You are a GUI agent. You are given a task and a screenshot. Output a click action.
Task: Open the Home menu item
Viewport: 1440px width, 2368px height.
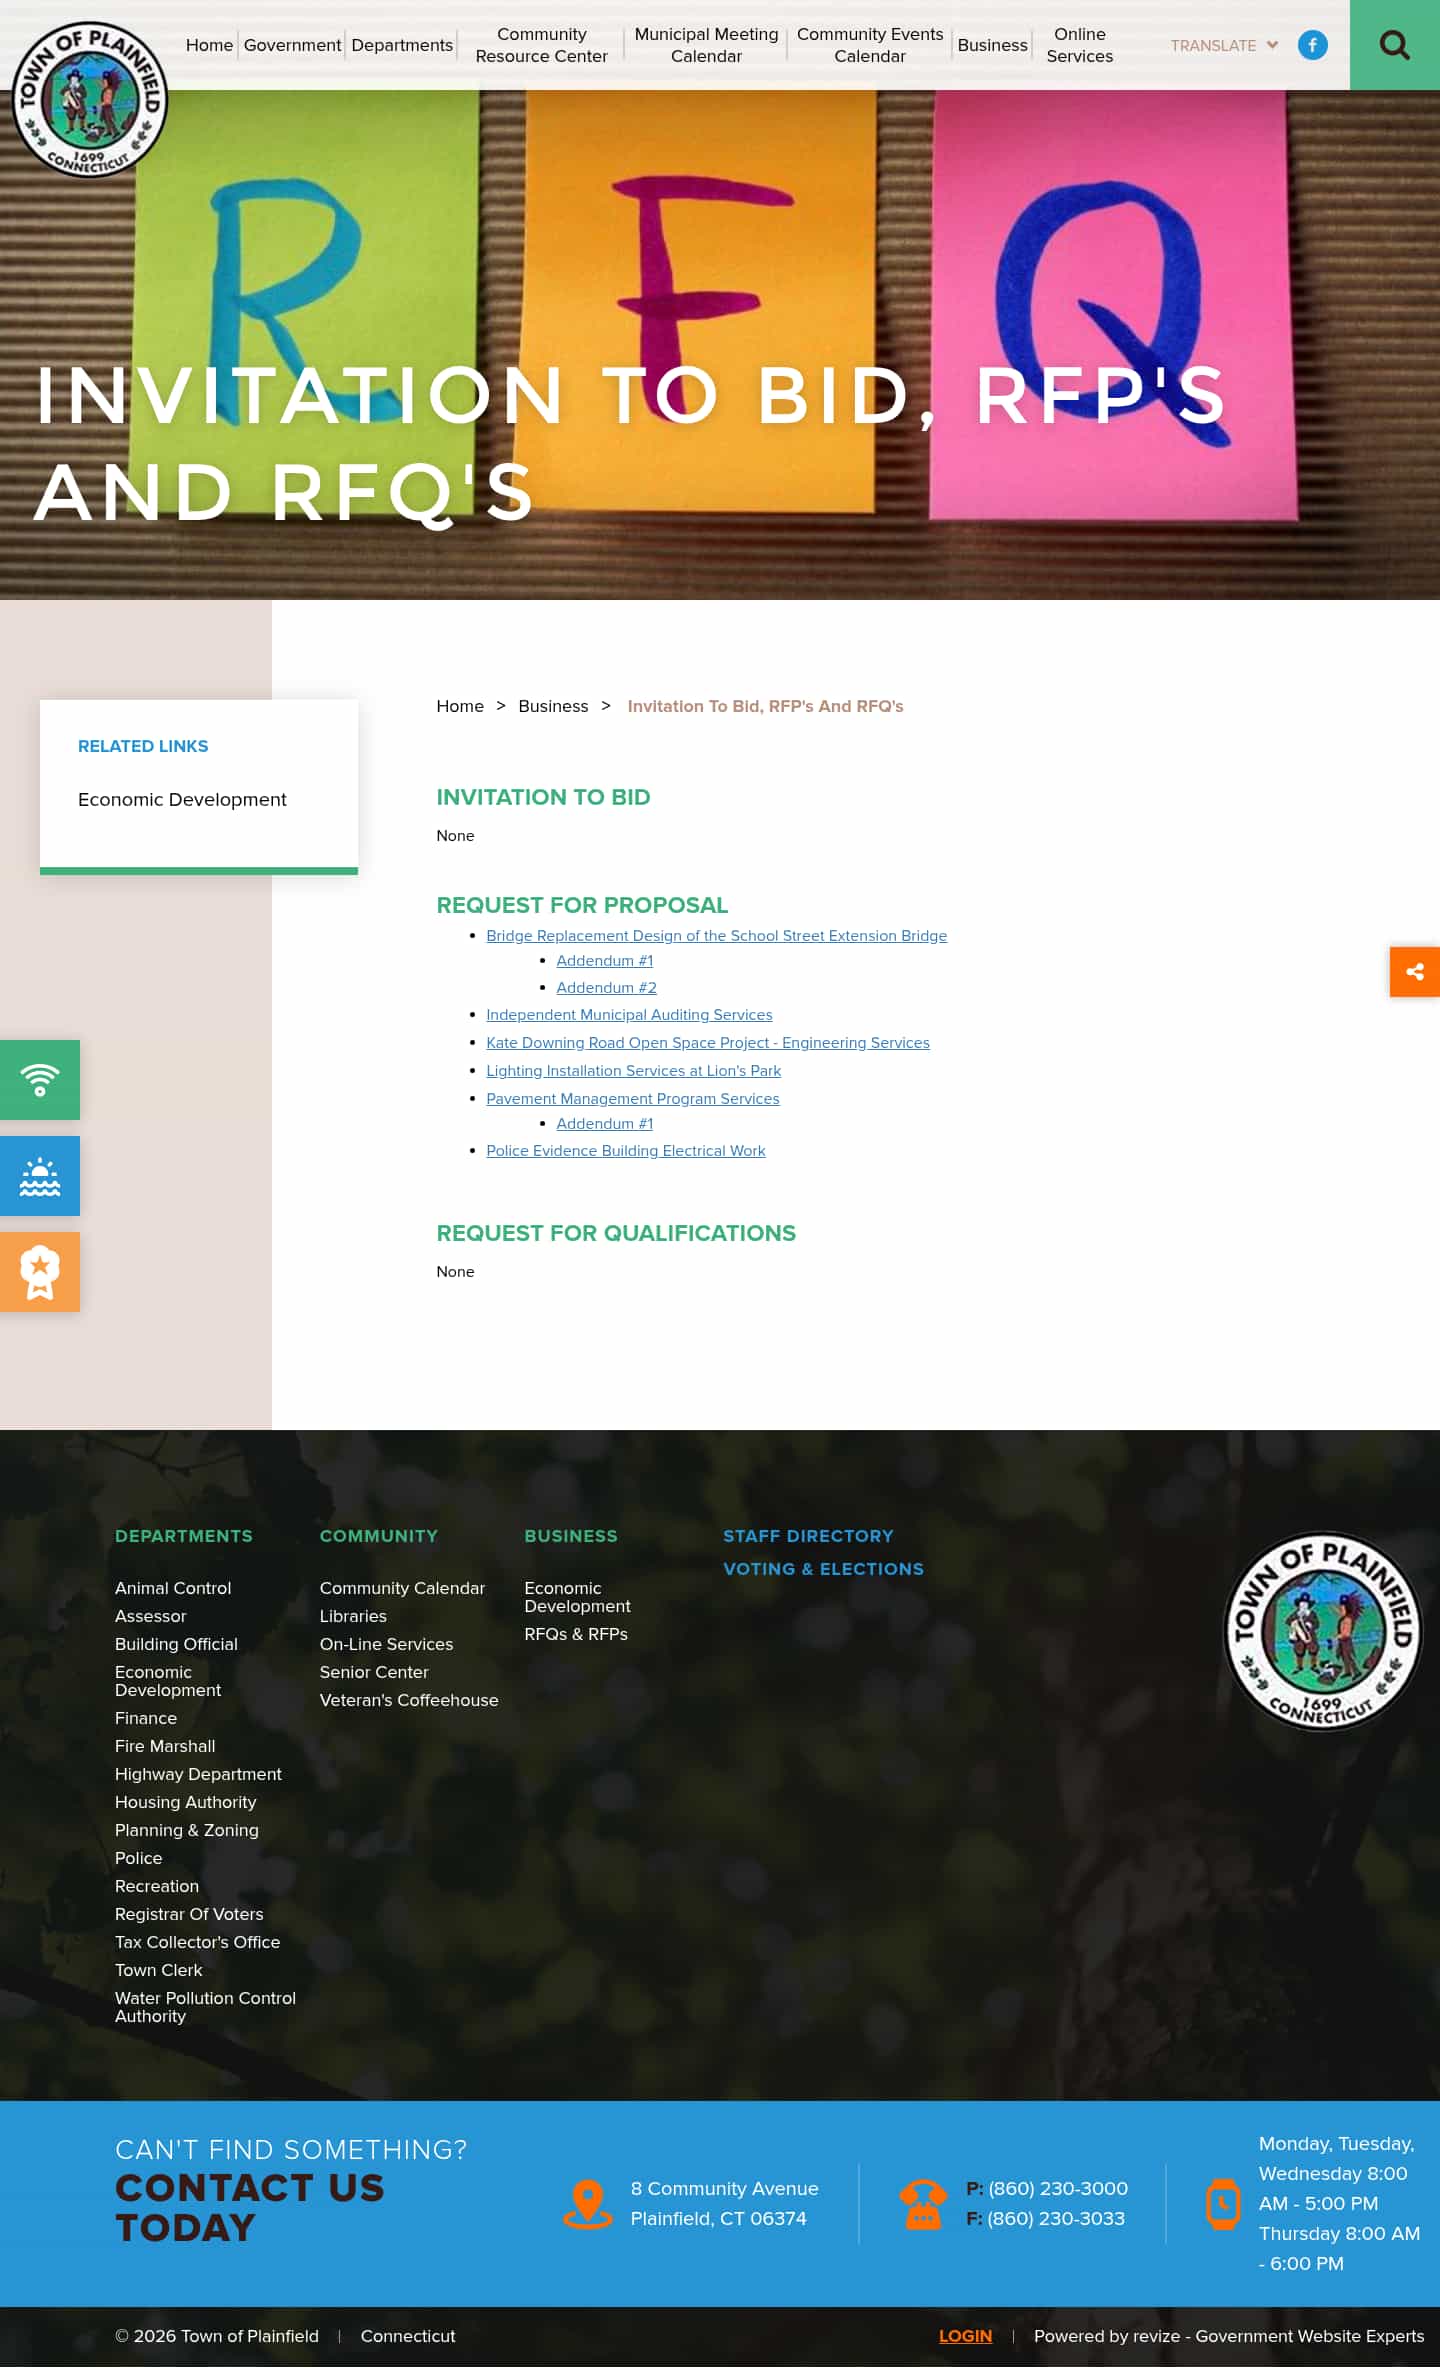[x=209, y=45]
